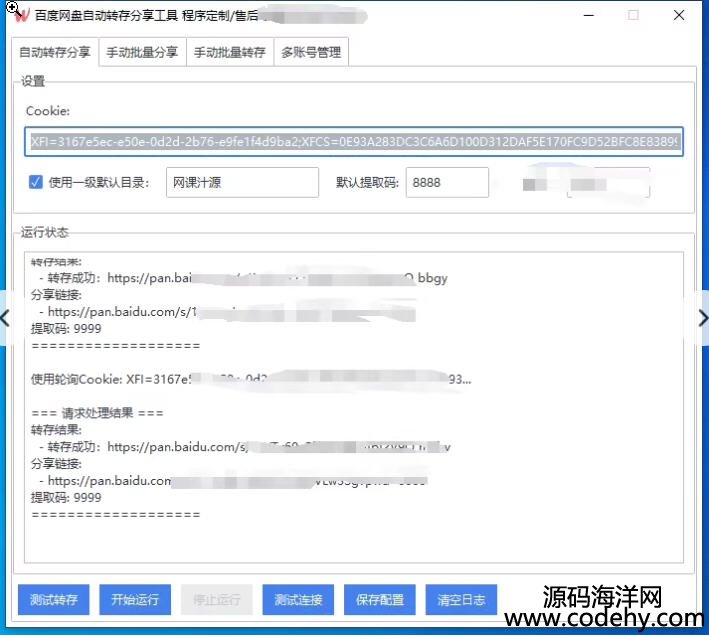709x638 pixels.
Task: Run 测试连接 to test the connection
Action: (x=298, y=600)
